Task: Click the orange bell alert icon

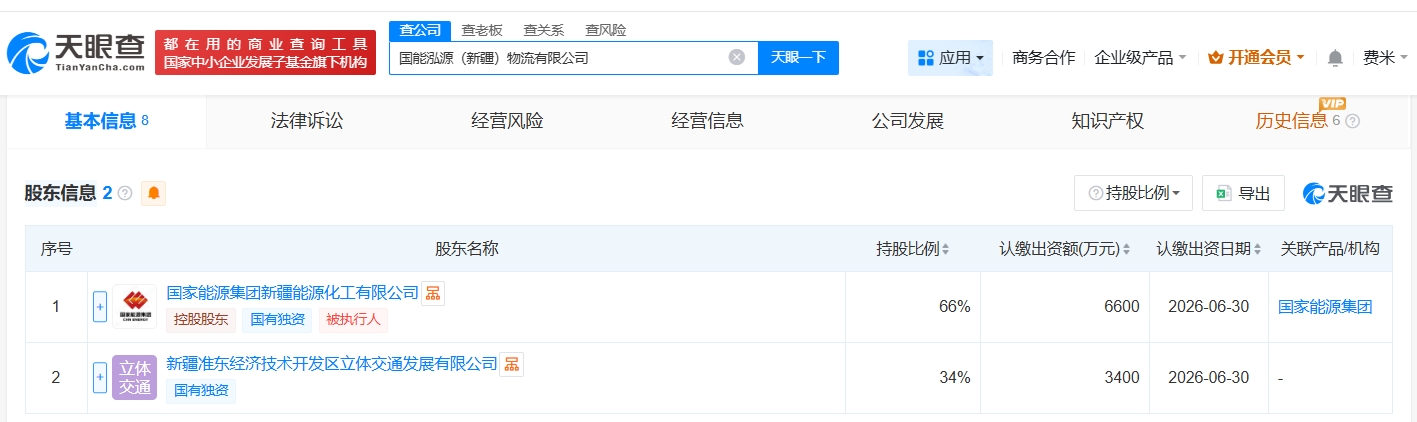Action: point(153,193)
